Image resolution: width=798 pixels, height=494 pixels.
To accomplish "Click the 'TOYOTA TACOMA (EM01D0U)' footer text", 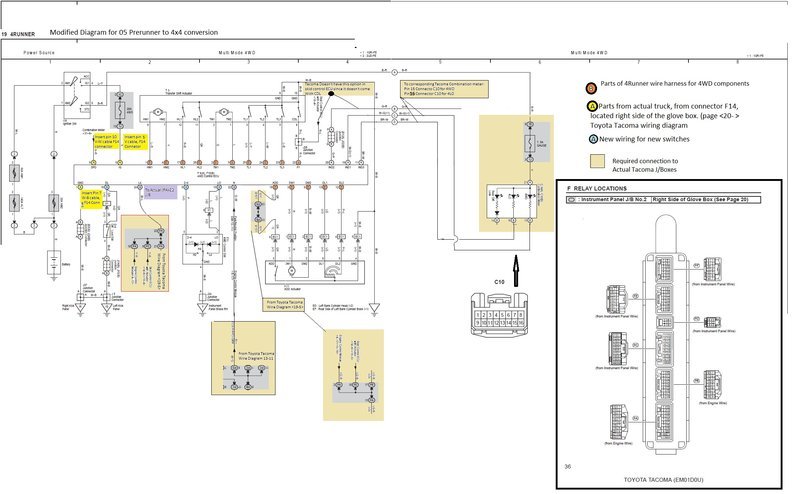I will click(664, 479).
